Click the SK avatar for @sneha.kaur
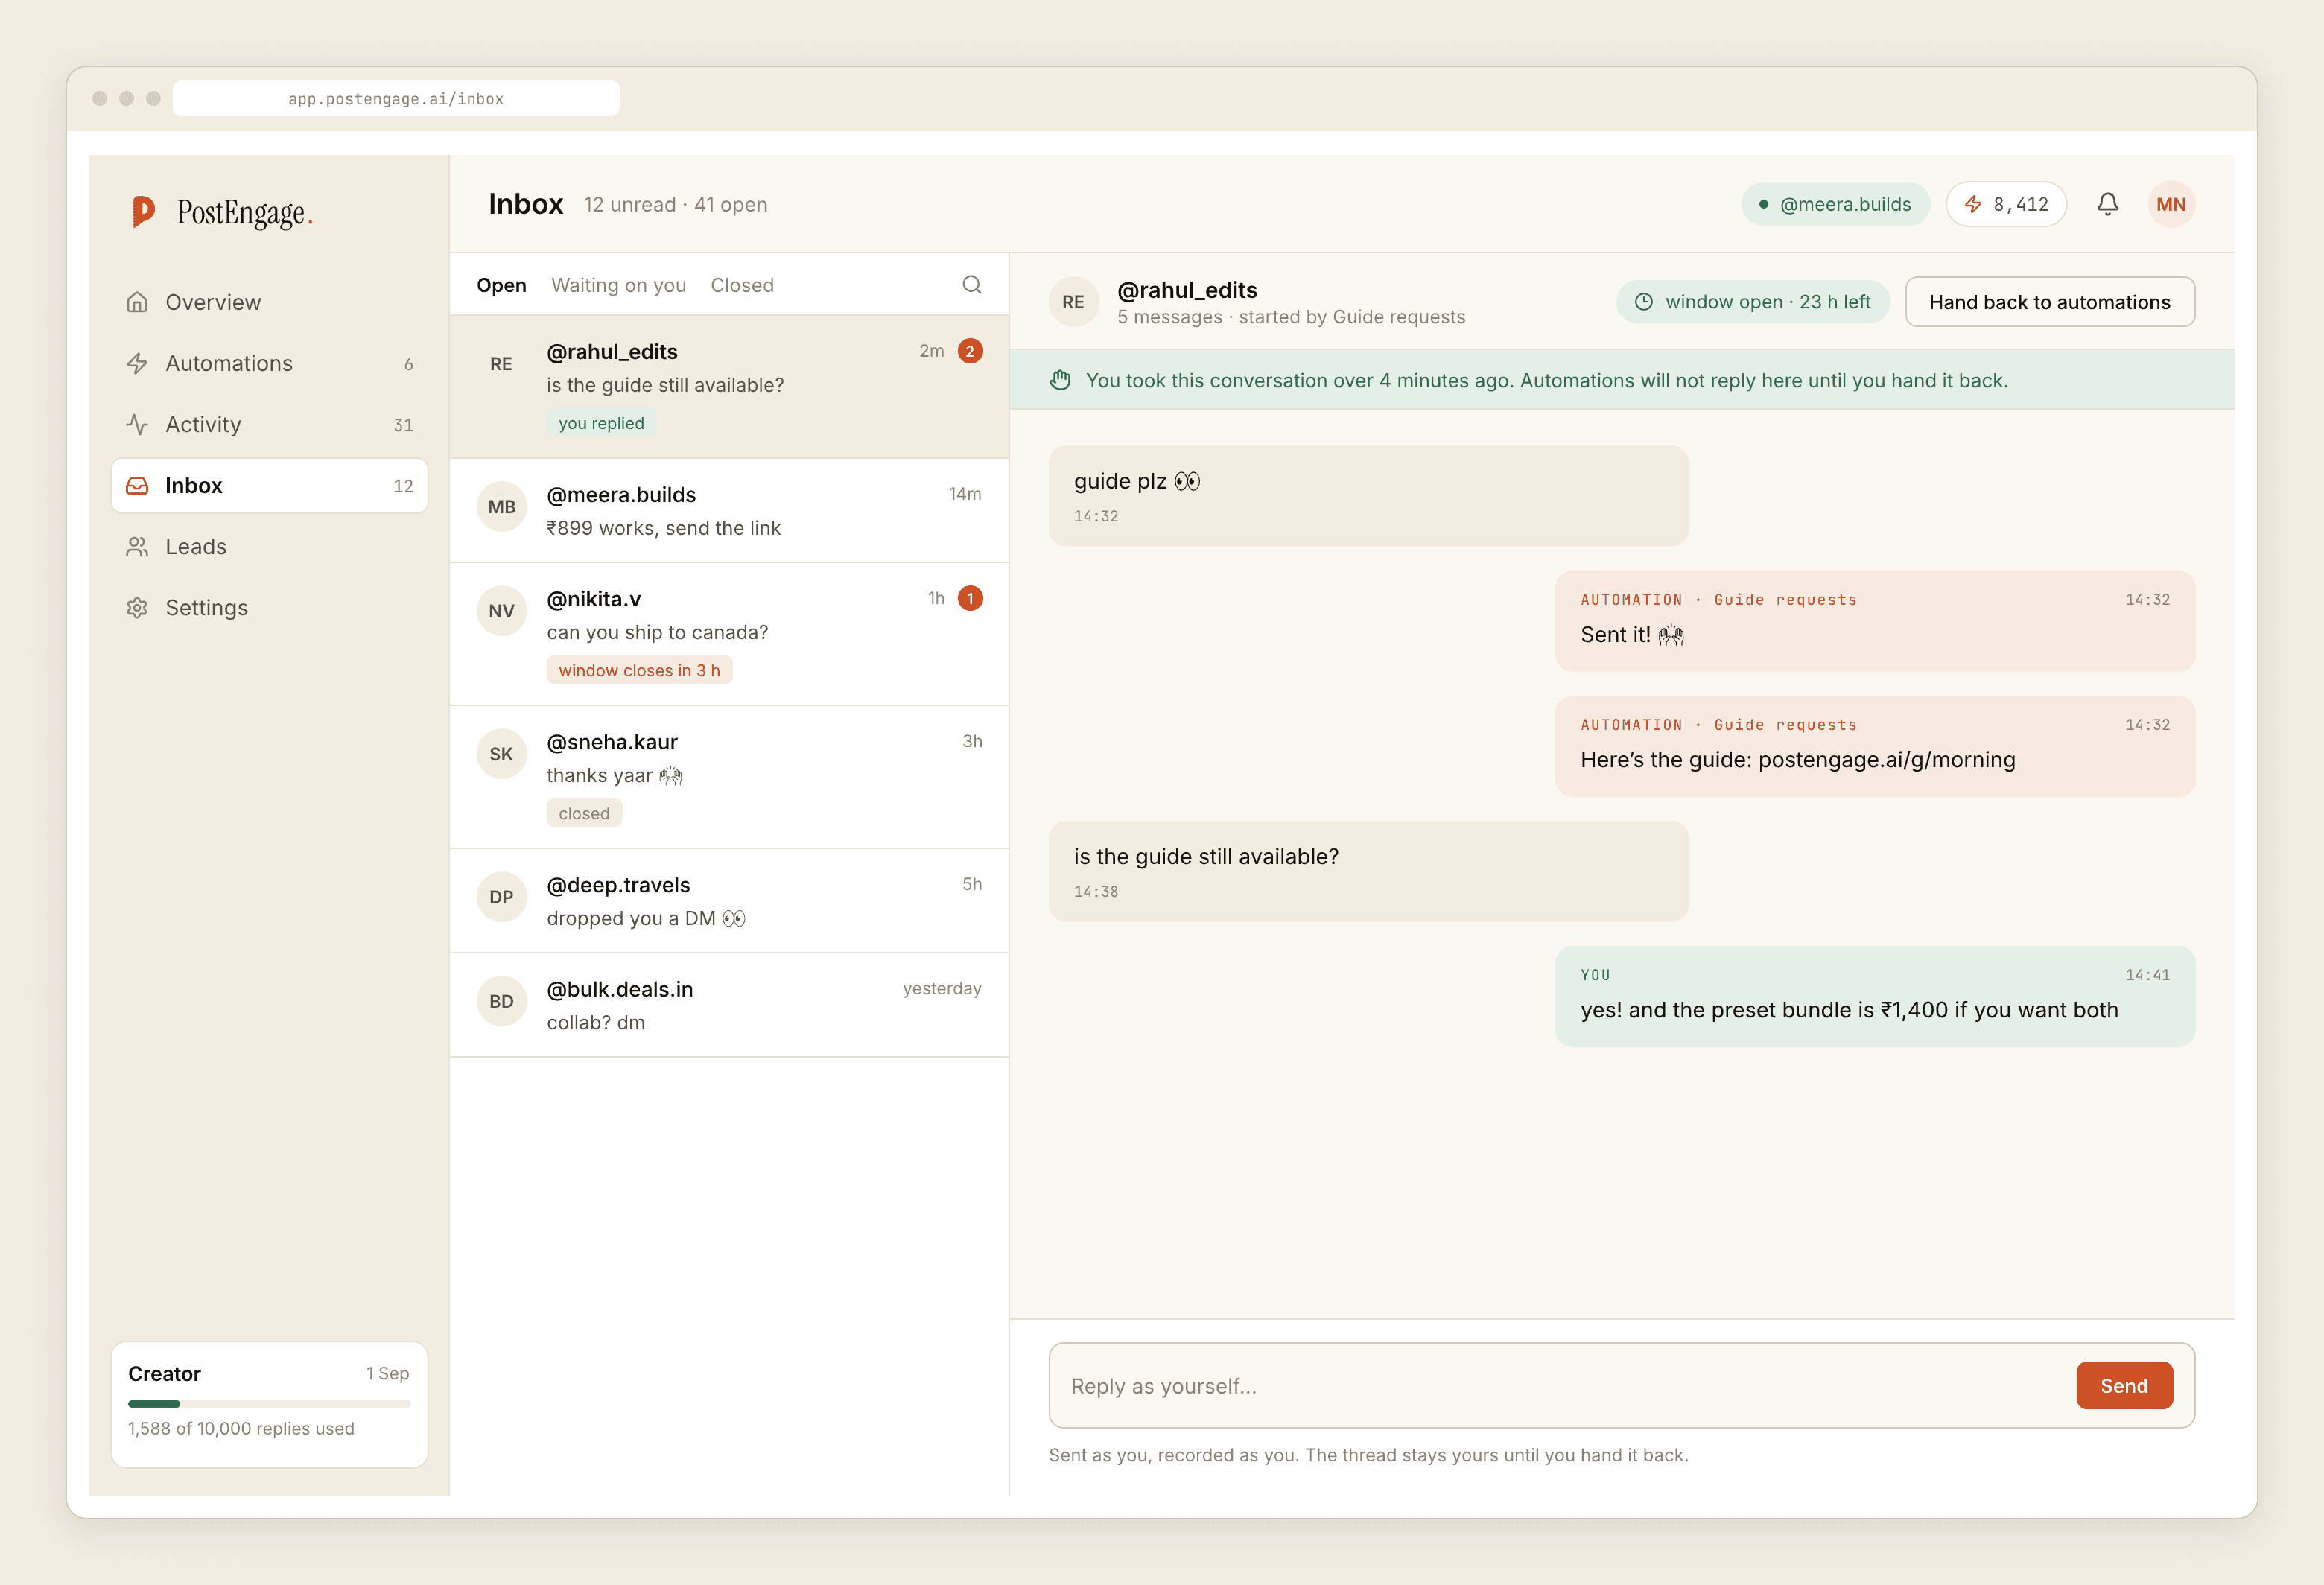 click(x=501, y=754)
